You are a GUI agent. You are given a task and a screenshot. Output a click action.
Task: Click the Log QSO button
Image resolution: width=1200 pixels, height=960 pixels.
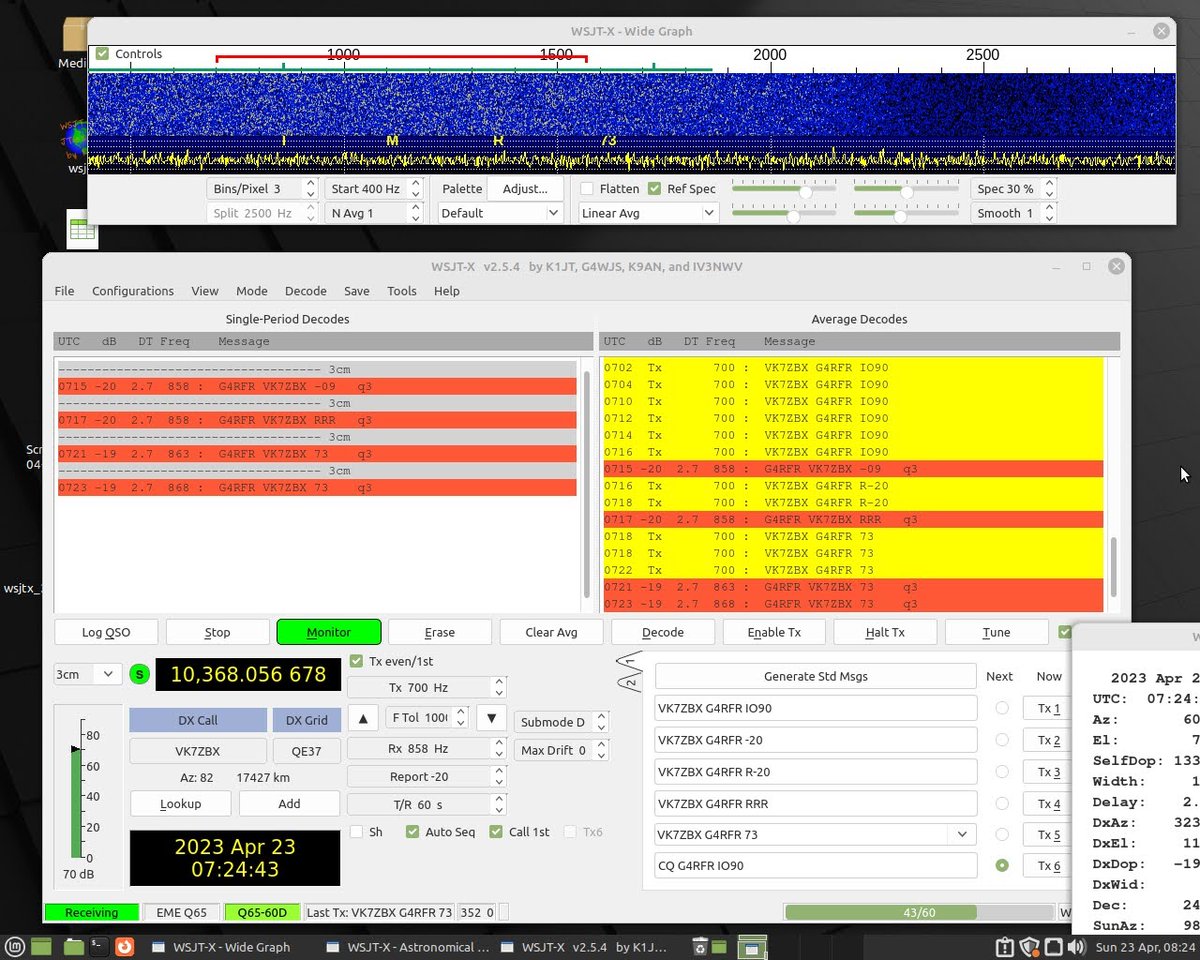tap(105, 632)
